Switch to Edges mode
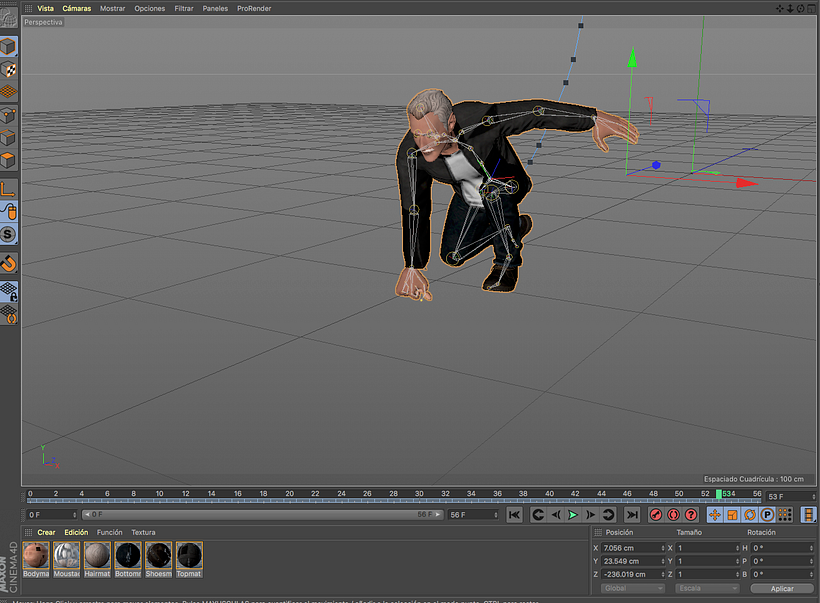 [x=8, y=138]
